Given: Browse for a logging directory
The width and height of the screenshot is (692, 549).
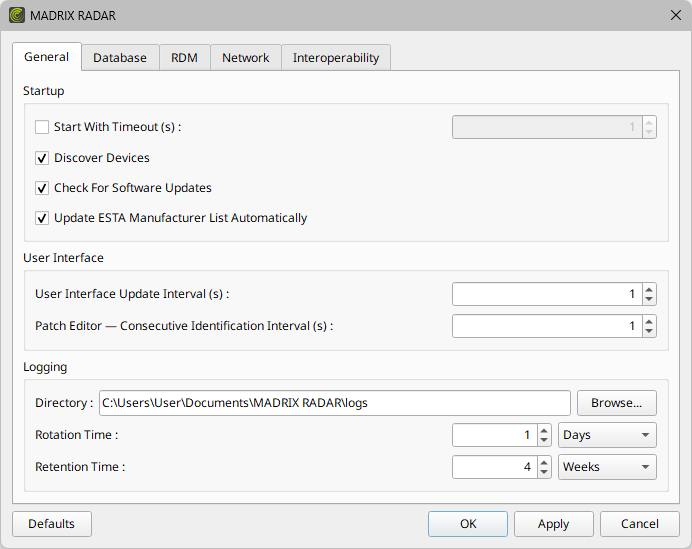Looking at the screenshot, I should pos(617,403).
